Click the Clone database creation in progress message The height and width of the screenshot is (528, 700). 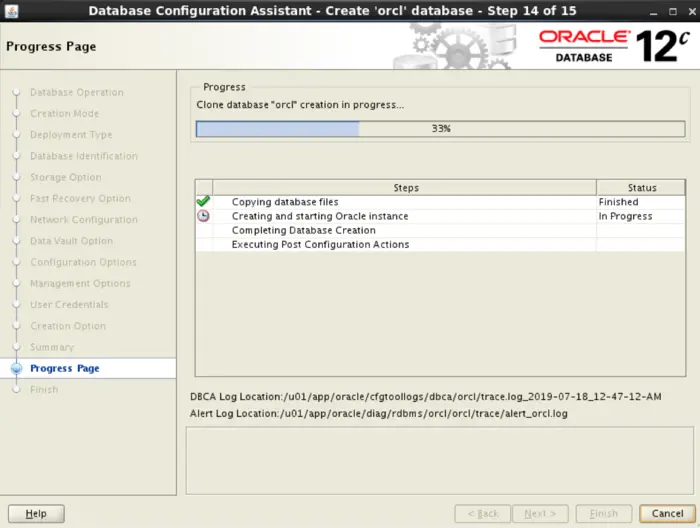click(300, 105)
